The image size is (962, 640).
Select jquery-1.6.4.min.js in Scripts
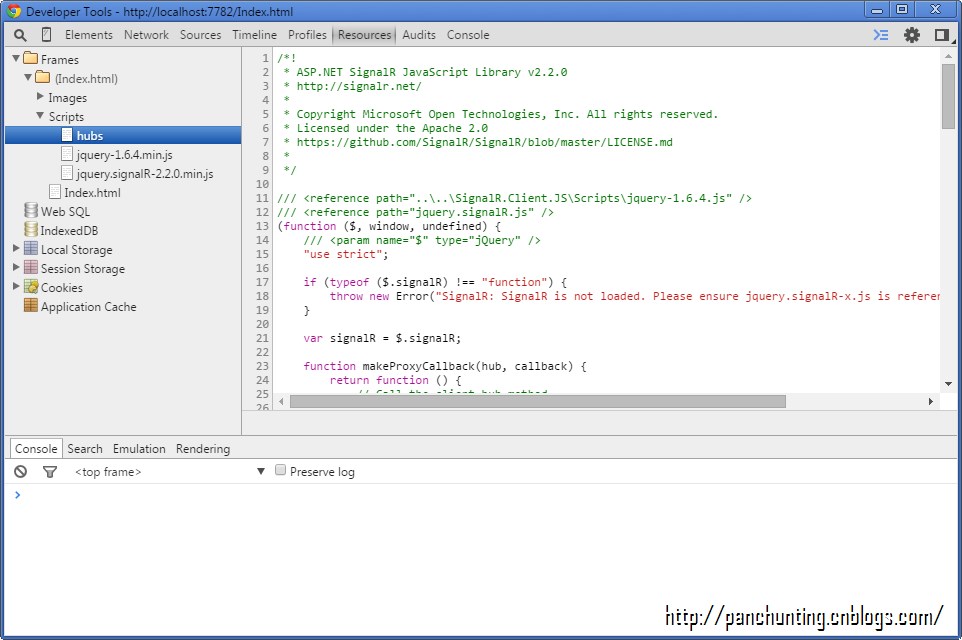[x=125, y=155]
